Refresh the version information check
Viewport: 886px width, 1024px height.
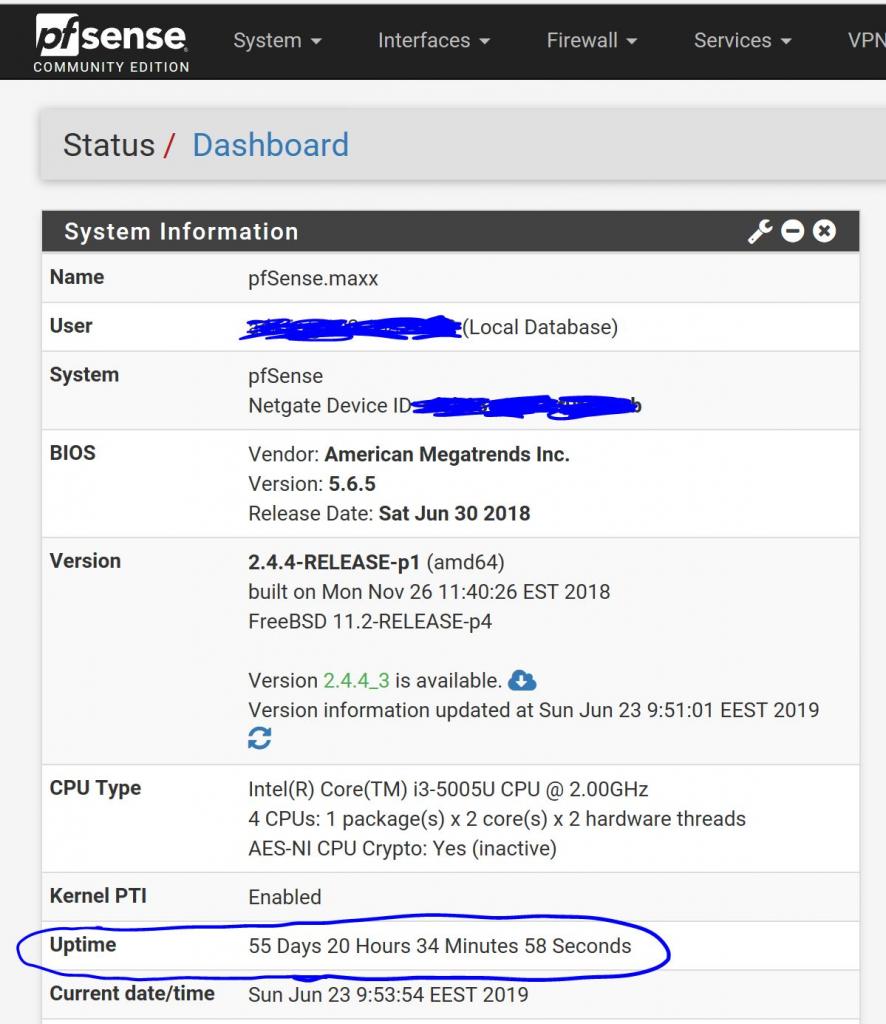[260, 739]
